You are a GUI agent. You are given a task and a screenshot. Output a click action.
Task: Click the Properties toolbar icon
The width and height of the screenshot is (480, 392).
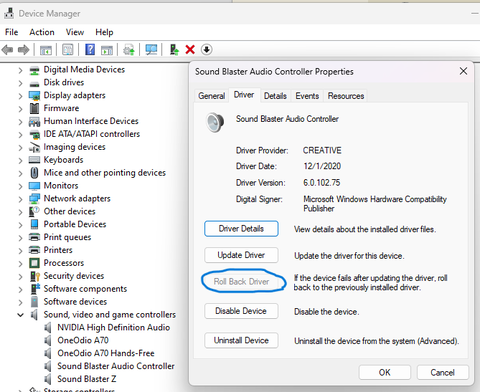[68, 50]
